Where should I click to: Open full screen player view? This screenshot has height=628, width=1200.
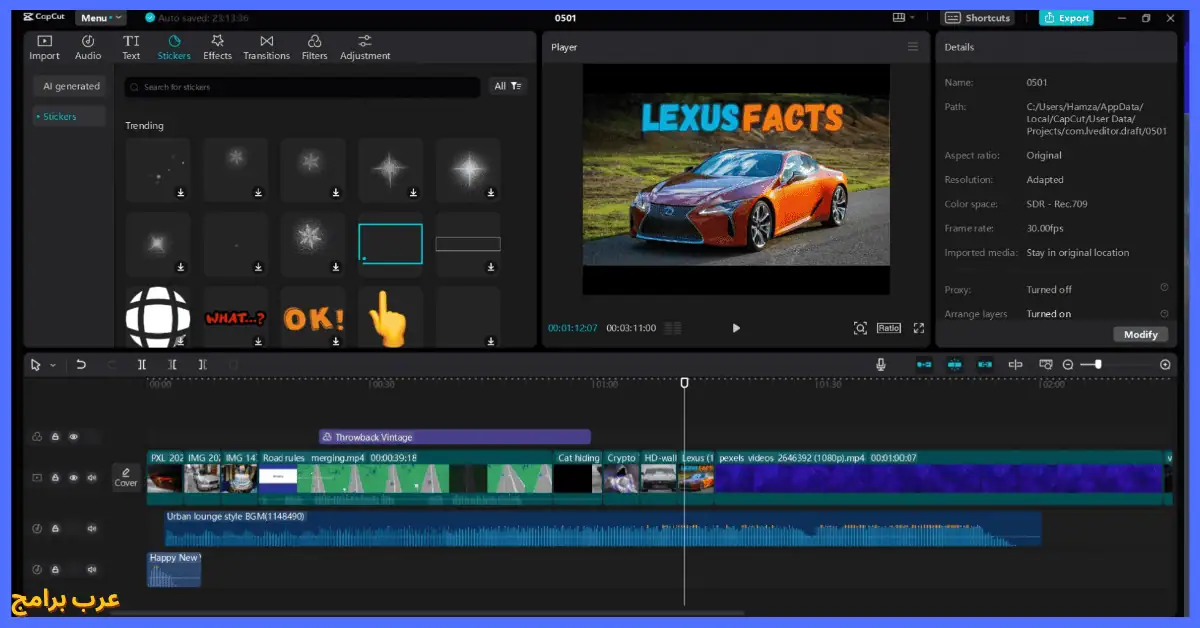tap(919, 328)
